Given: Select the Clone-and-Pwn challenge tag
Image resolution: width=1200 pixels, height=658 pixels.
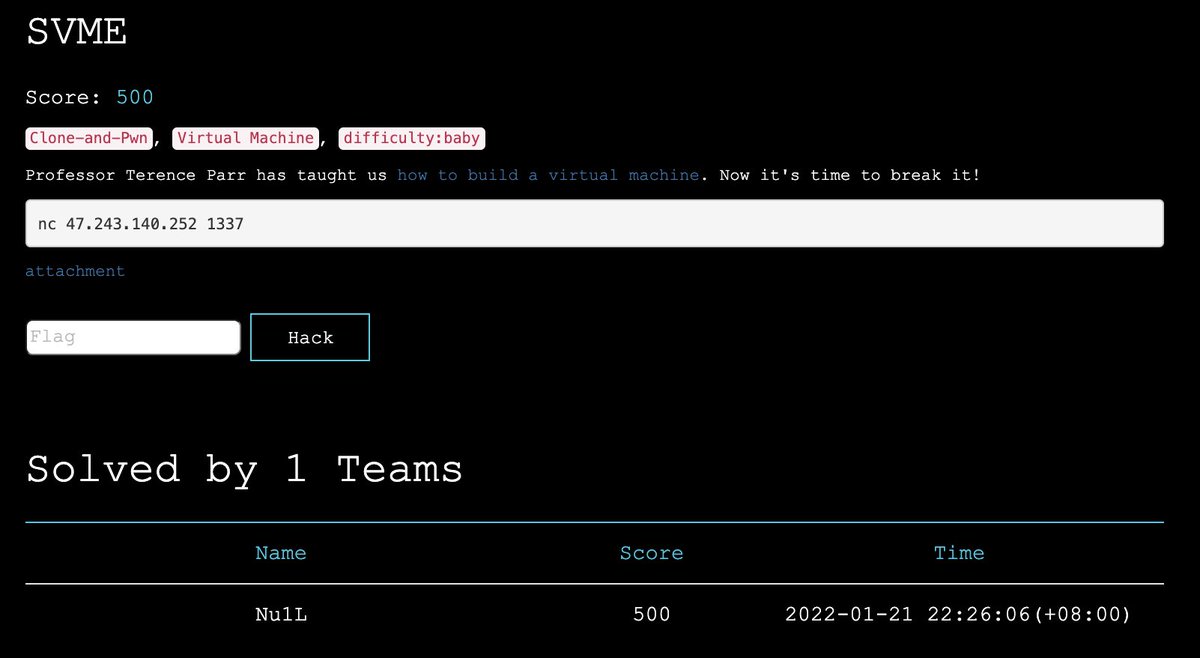Looking at the screenshot, I should [88, 138].
